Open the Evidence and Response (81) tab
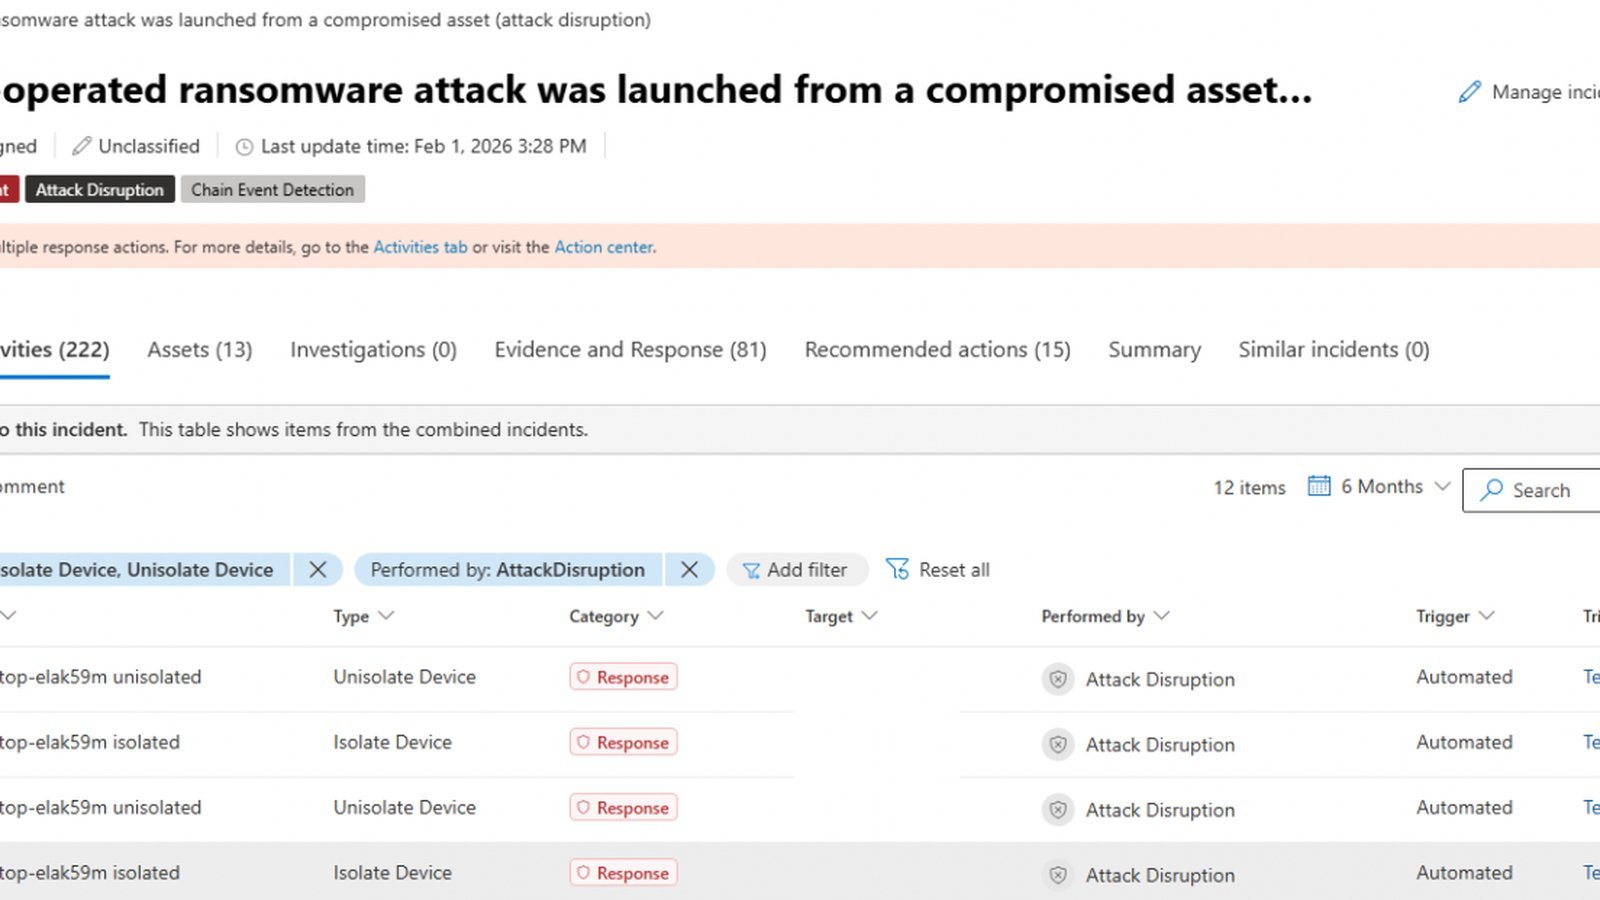The width and height of the screenshot is (1600, 900). [631, 350]
